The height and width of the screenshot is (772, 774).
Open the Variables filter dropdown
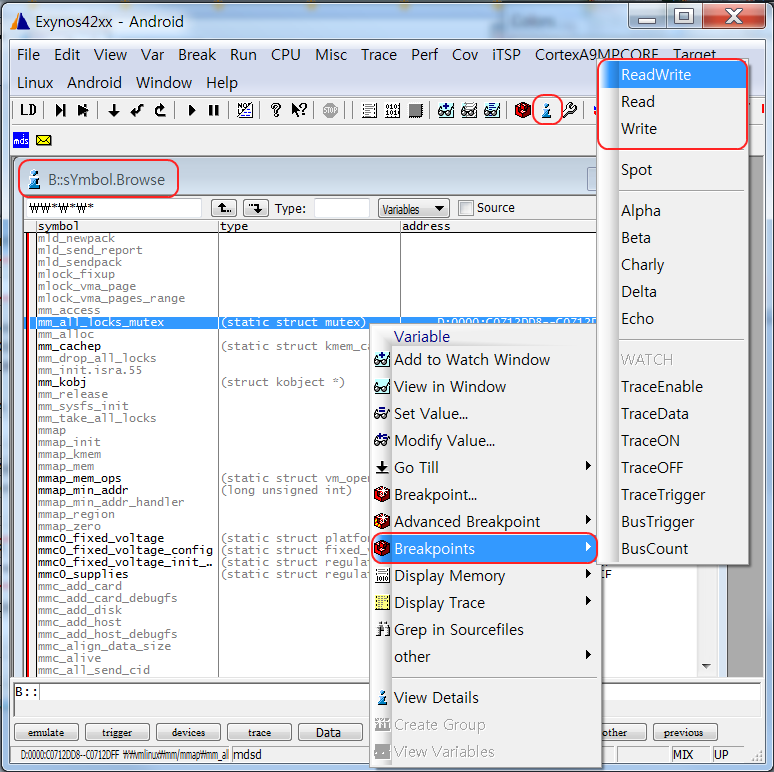[x=413, y=208]
